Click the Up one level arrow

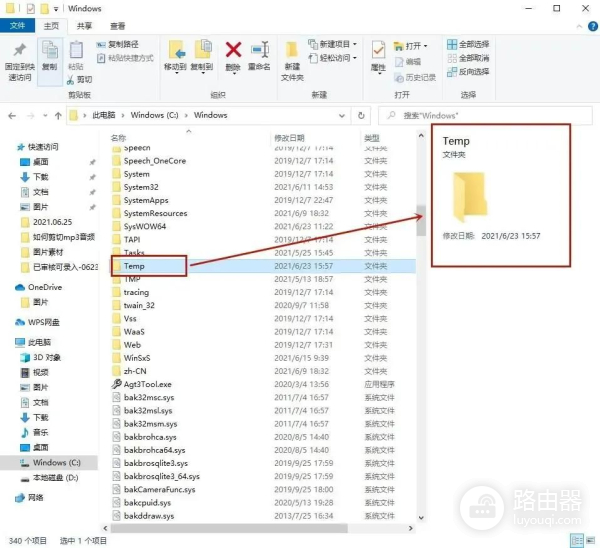58,116
